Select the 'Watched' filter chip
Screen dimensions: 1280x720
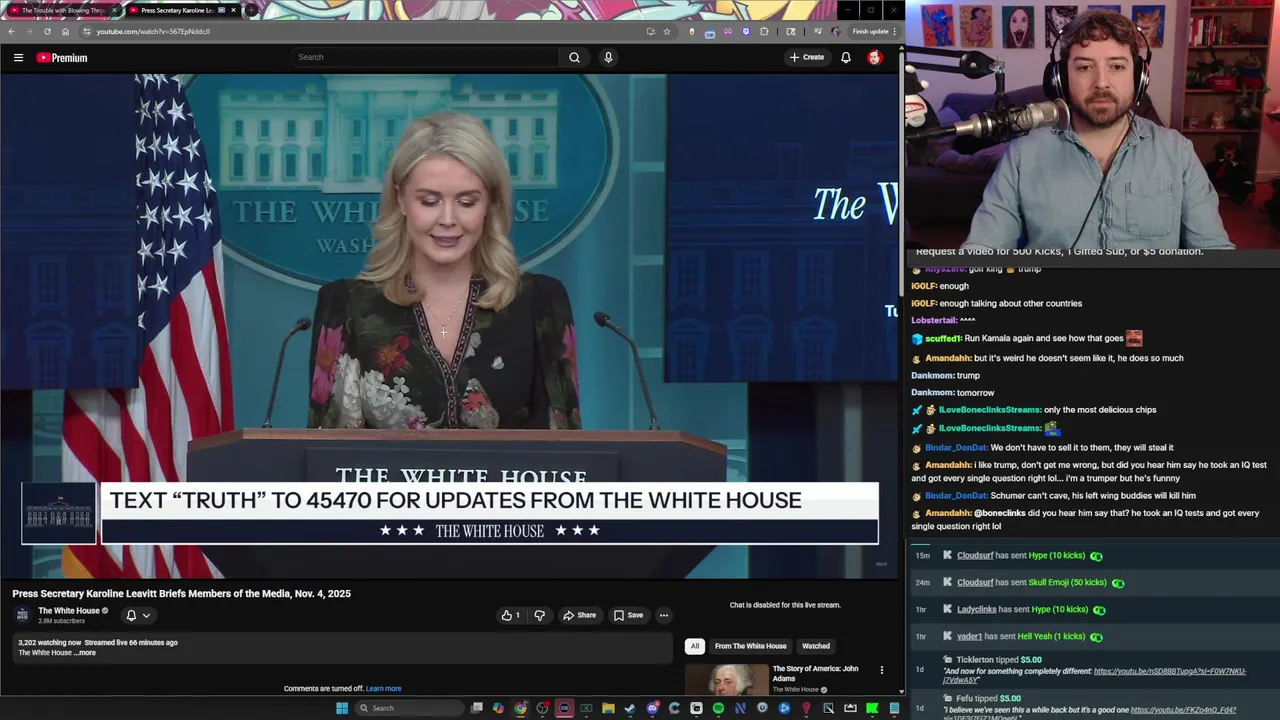[x=816, y=646]
